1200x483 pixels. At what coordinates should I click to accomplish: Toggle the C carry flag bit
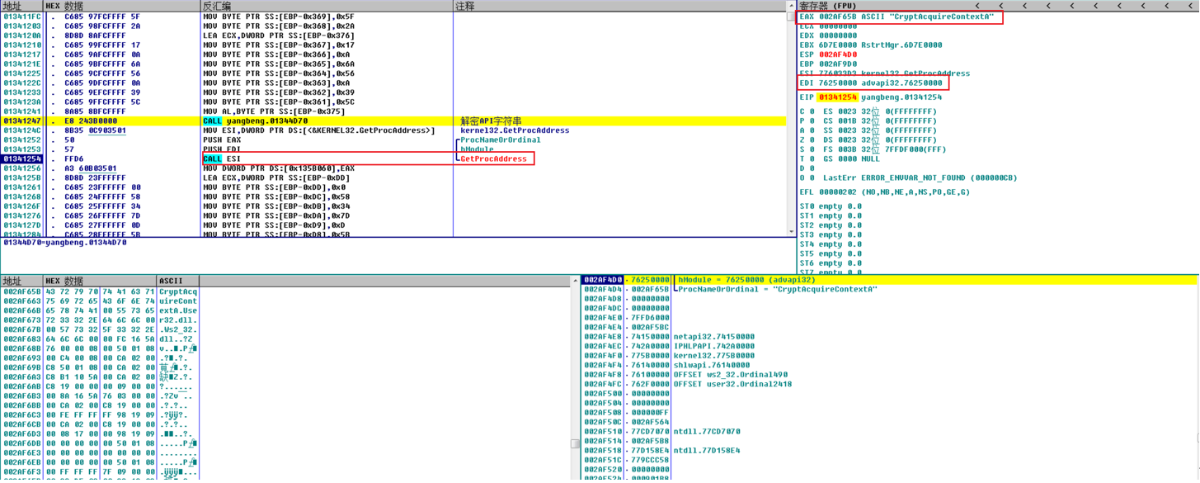(x=813, y=111)
